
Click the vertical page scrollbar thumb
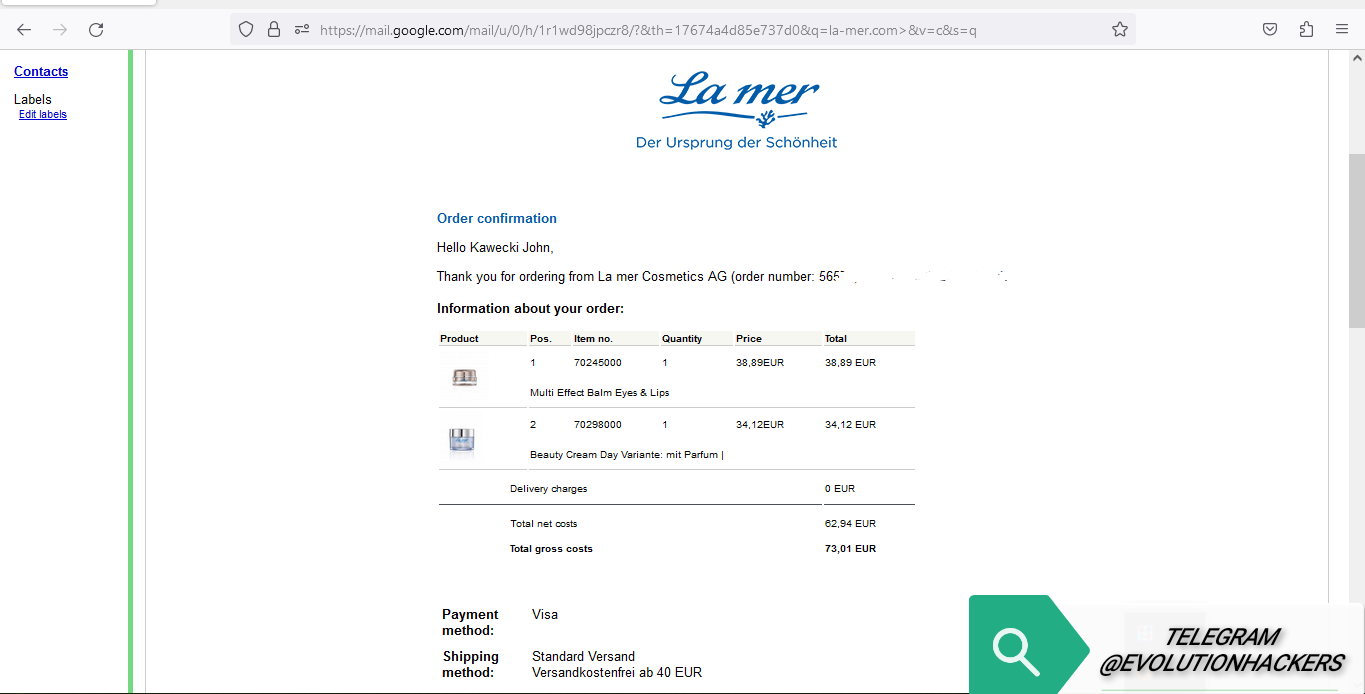[x=1356, y=240]
